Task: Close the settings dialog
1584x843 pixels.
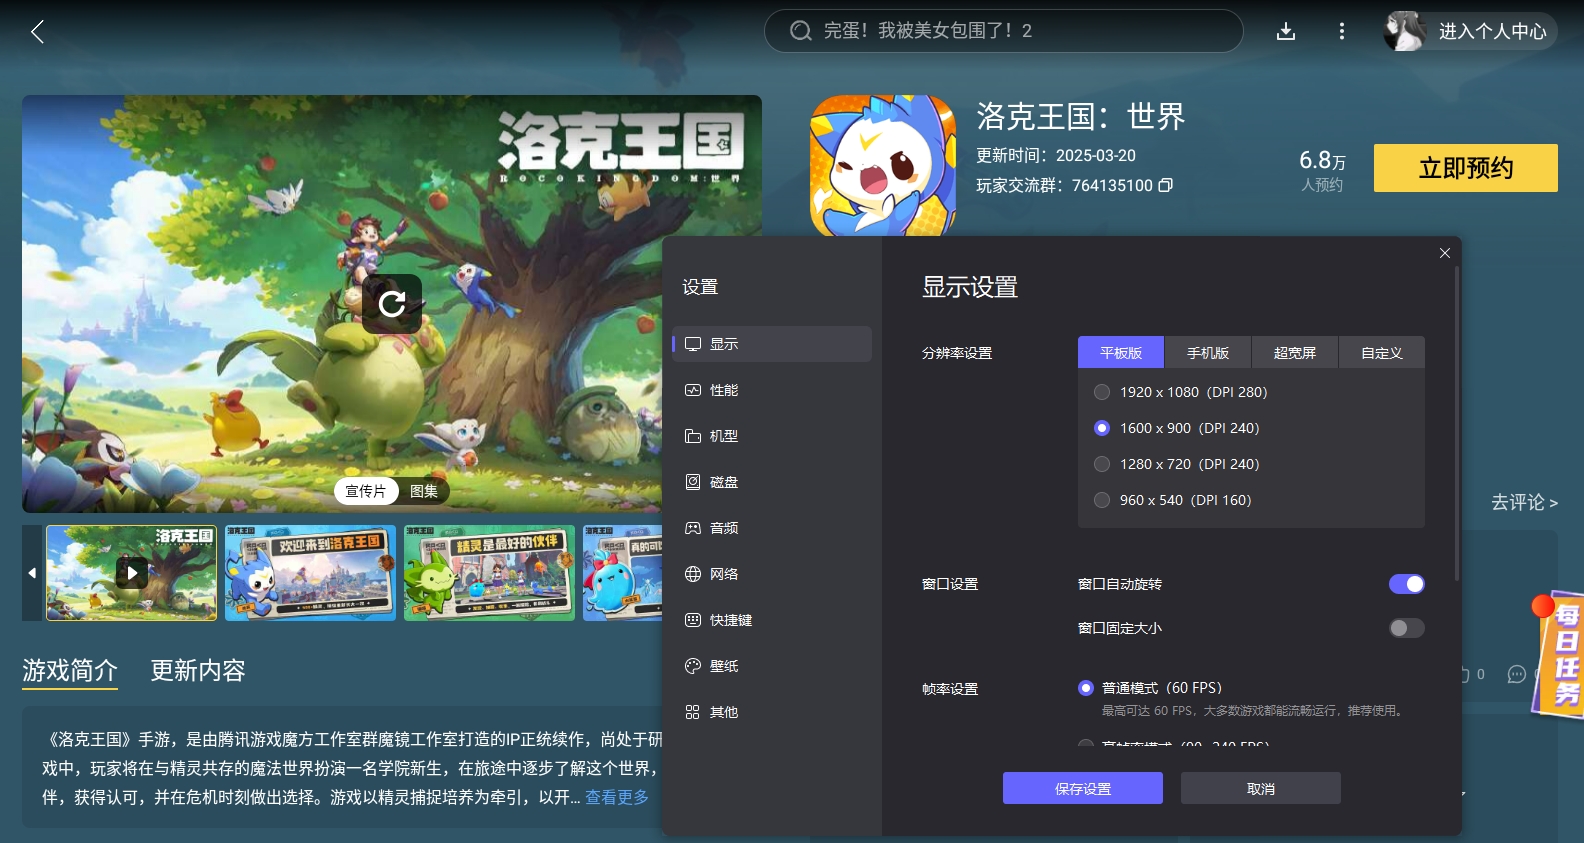Action: (1445, 253)
